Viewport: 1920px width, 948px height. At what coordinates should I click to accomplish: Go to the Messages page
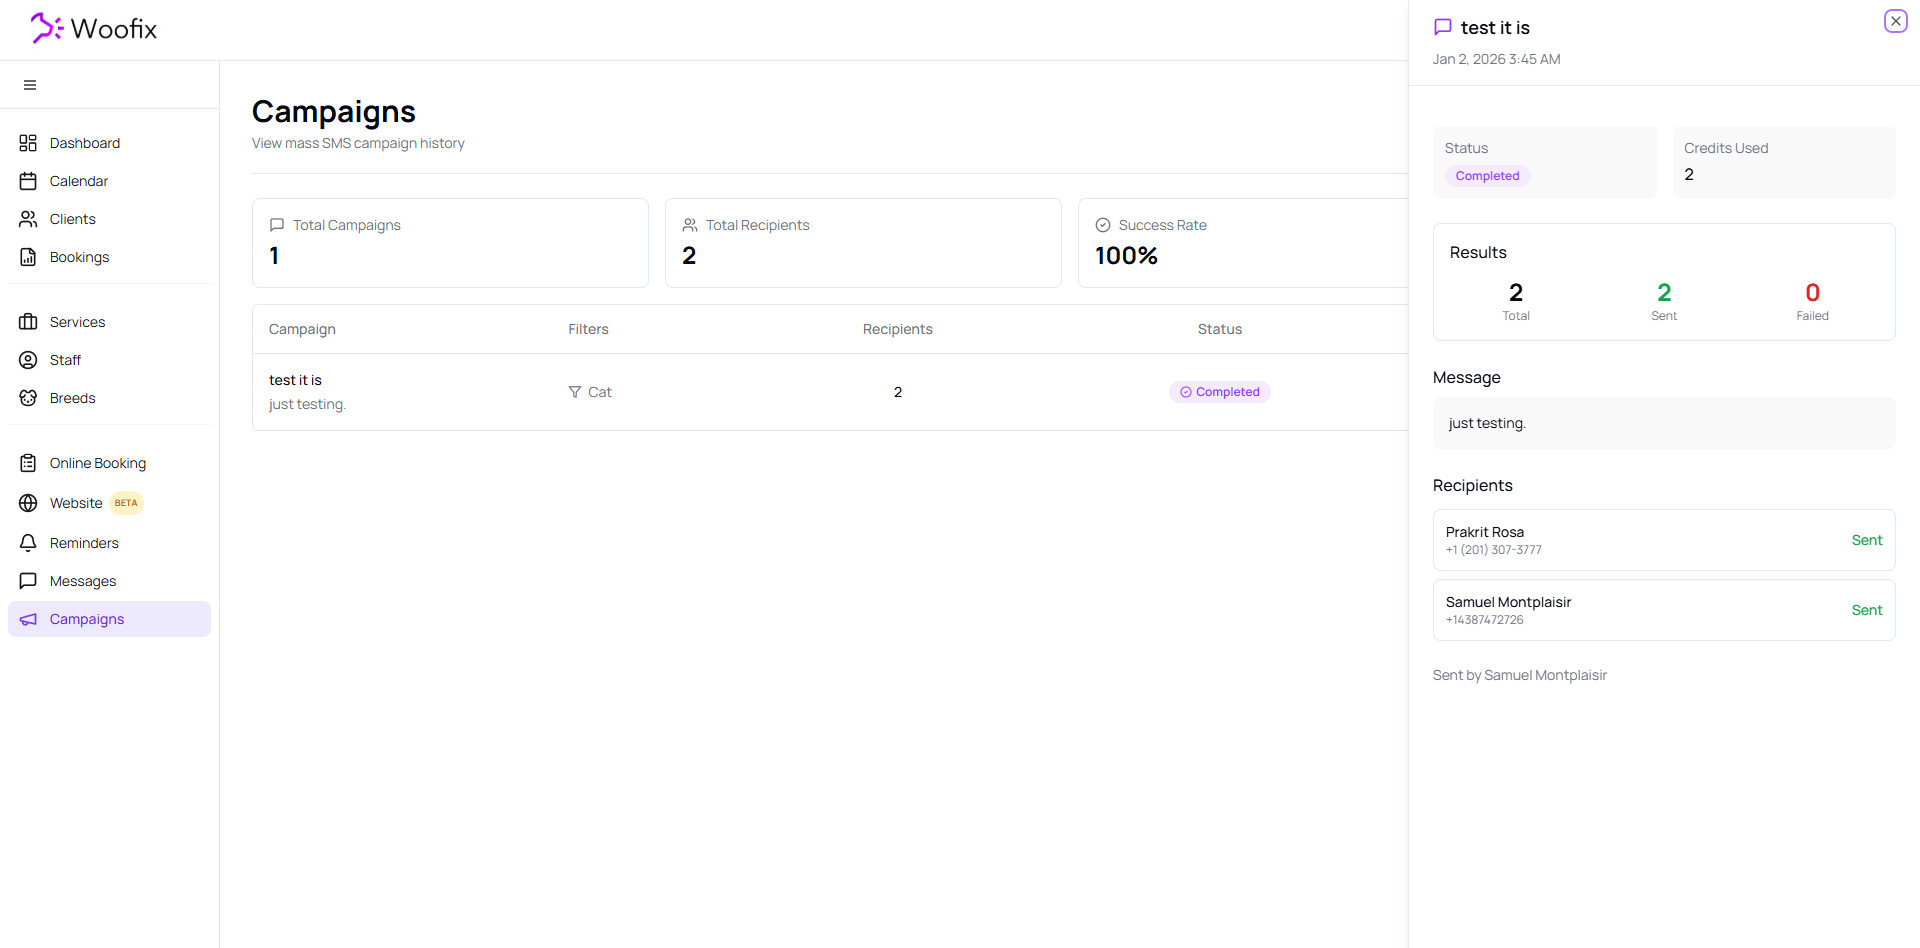click(x=82, y=581)
